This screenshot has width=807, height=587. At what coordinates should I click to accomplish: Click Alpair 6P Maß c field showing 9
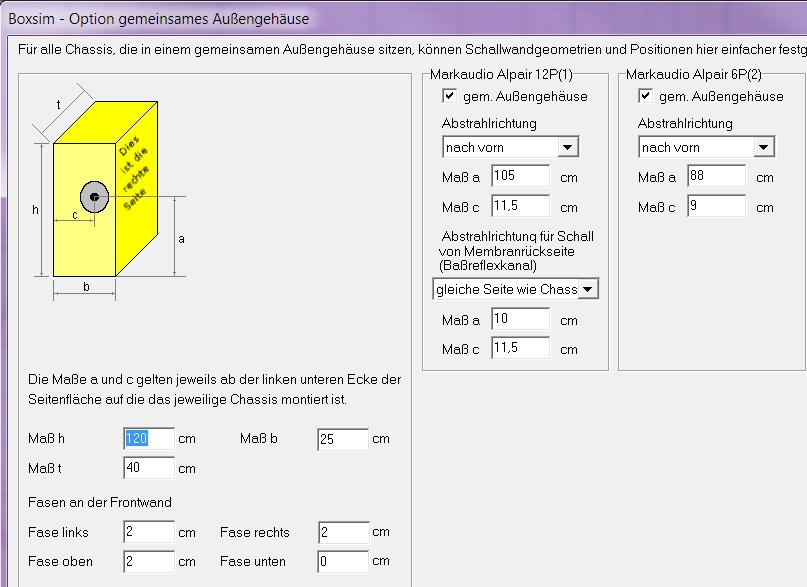[716, 207]
